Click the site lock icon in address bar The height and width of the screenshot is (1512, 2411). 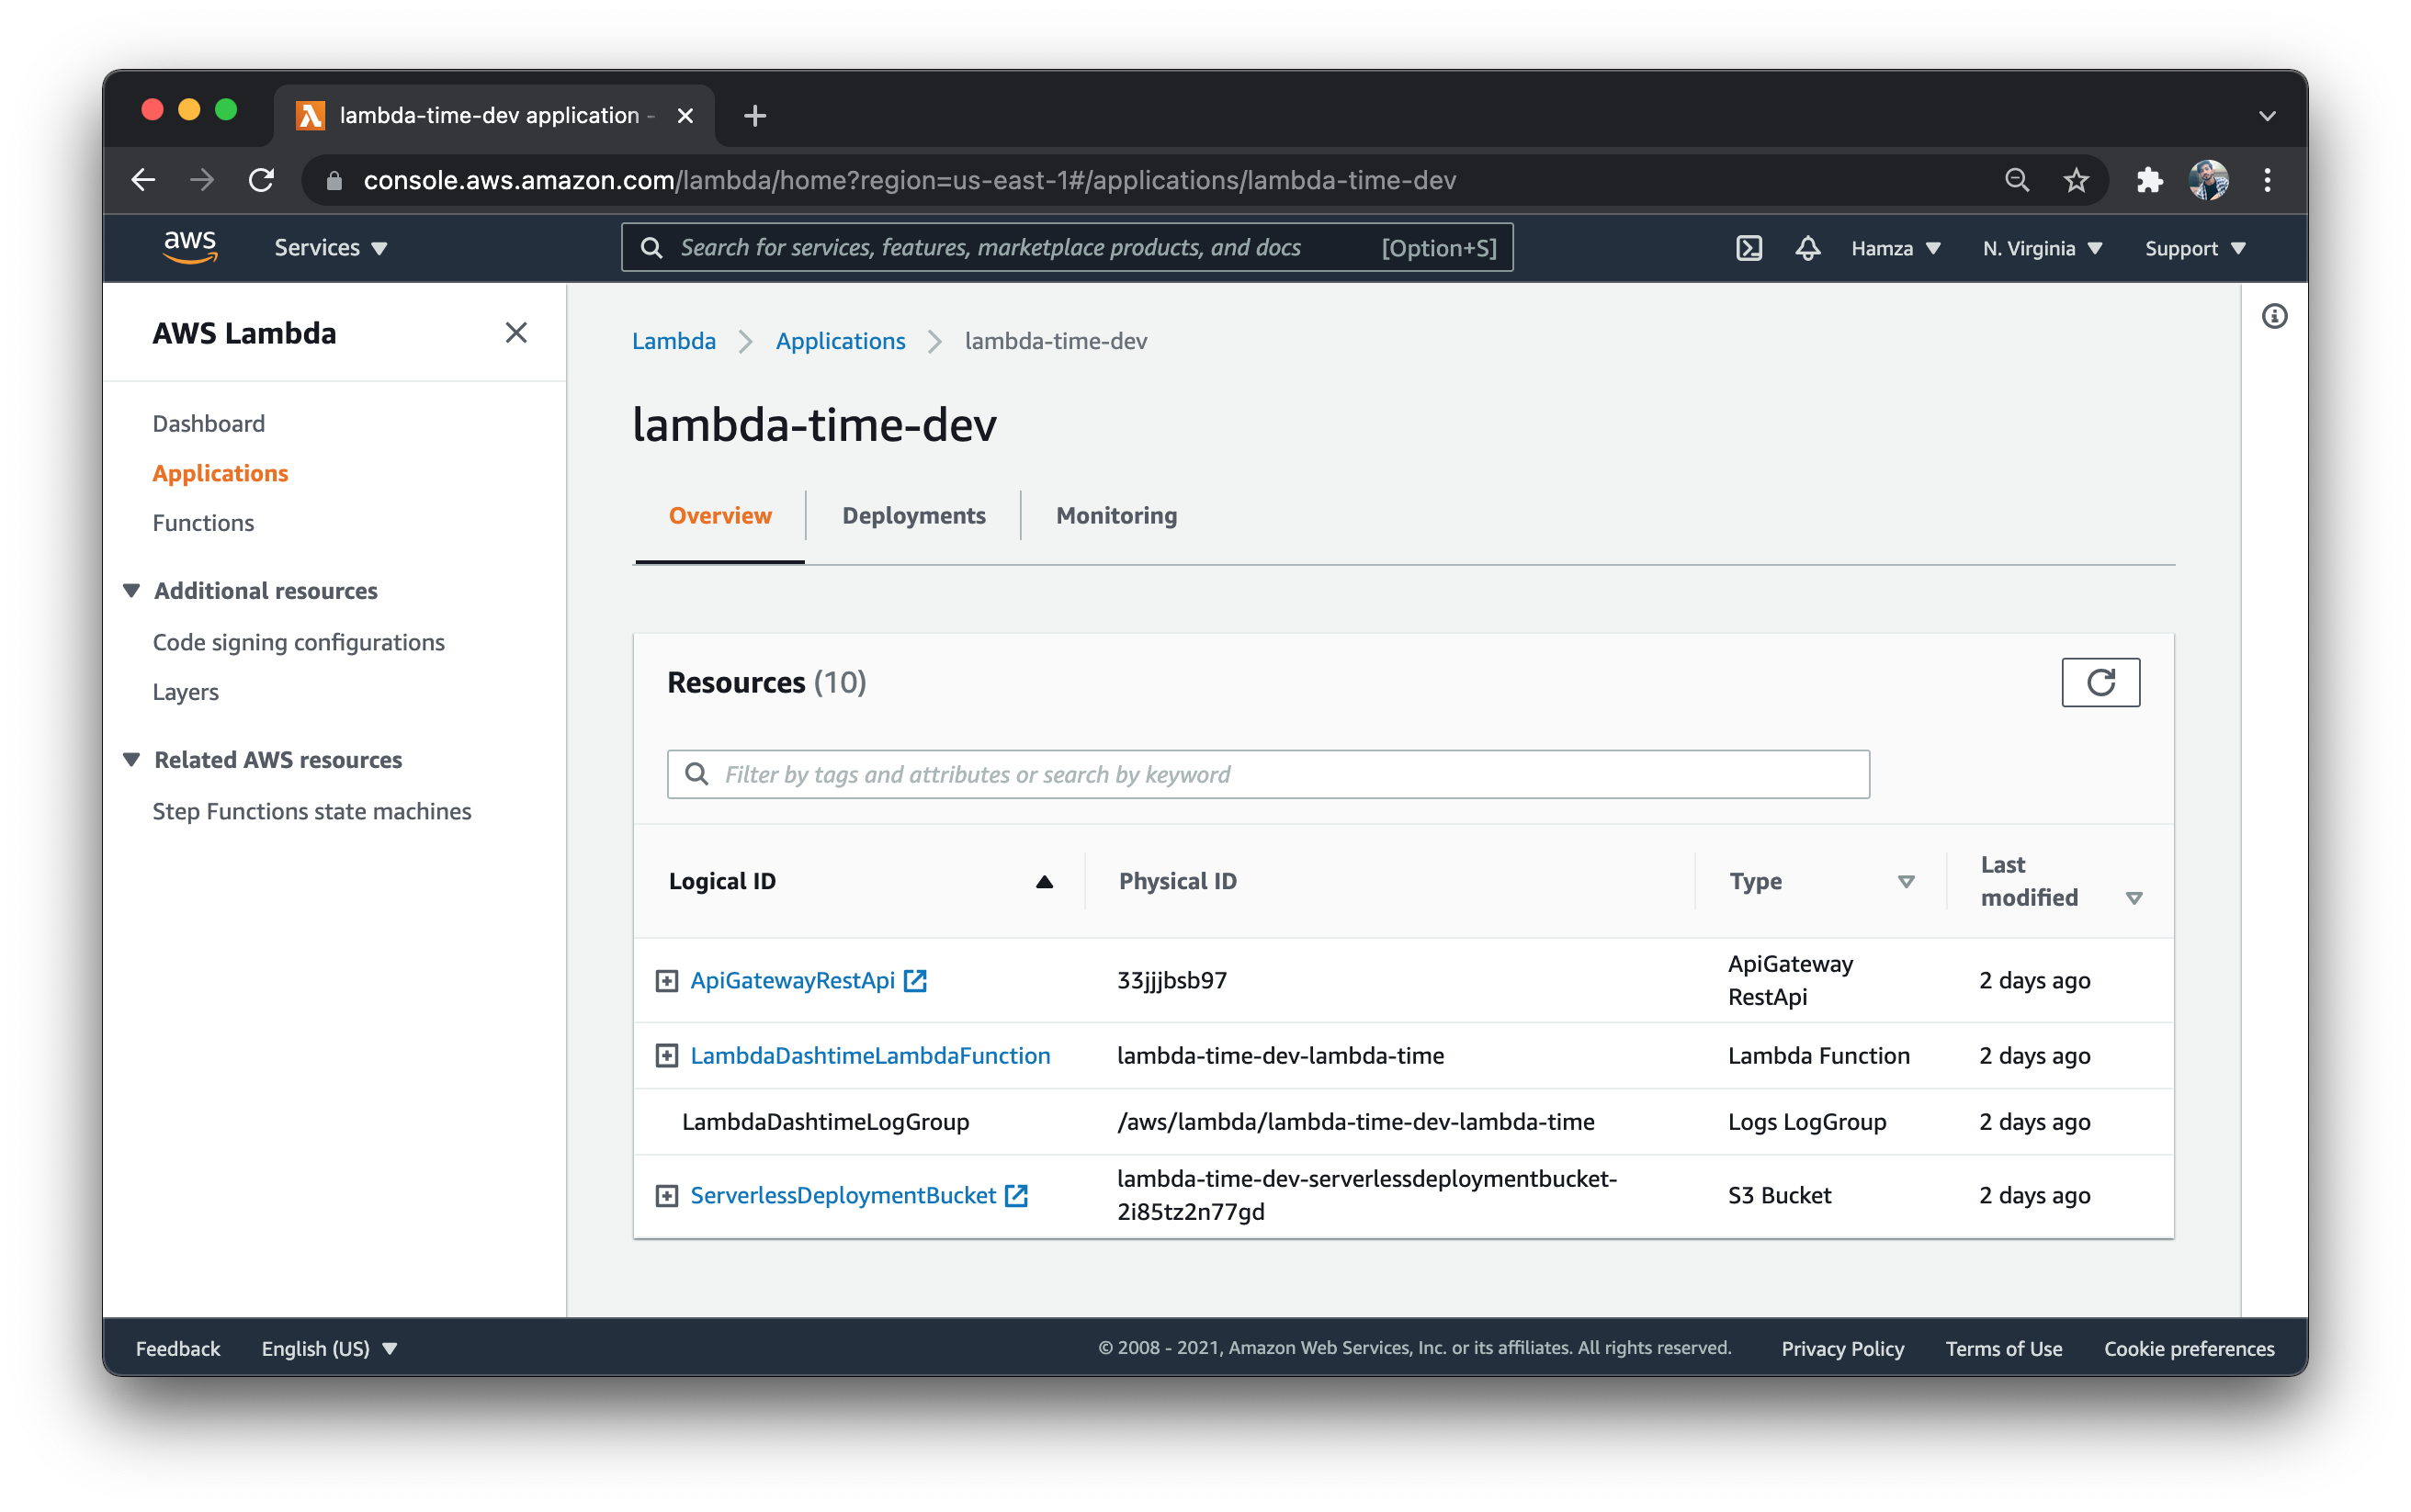coord(335,180)
